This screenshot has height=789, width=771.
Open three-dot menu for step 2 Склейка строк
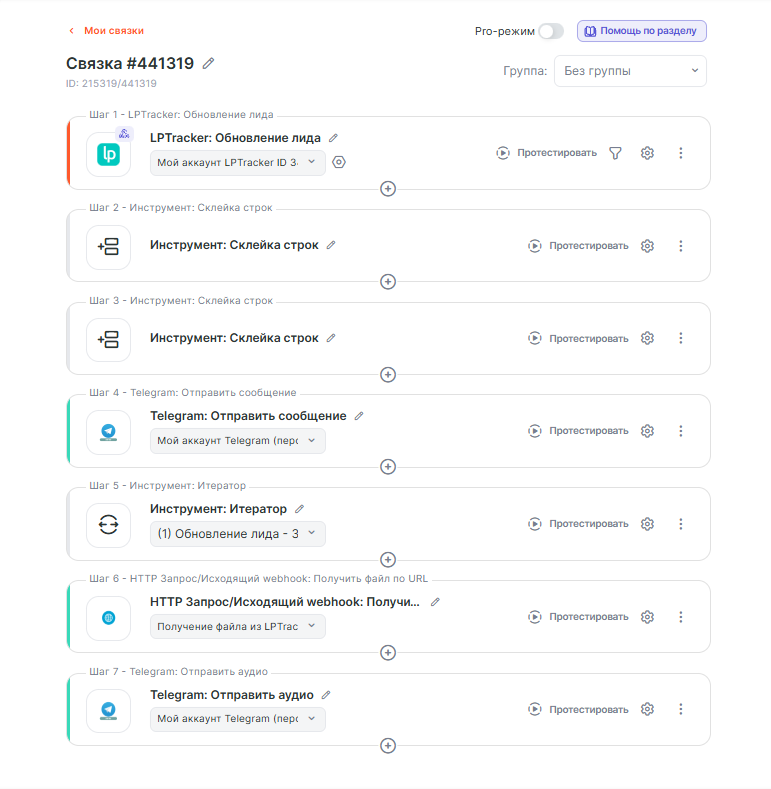pos(681,246)
